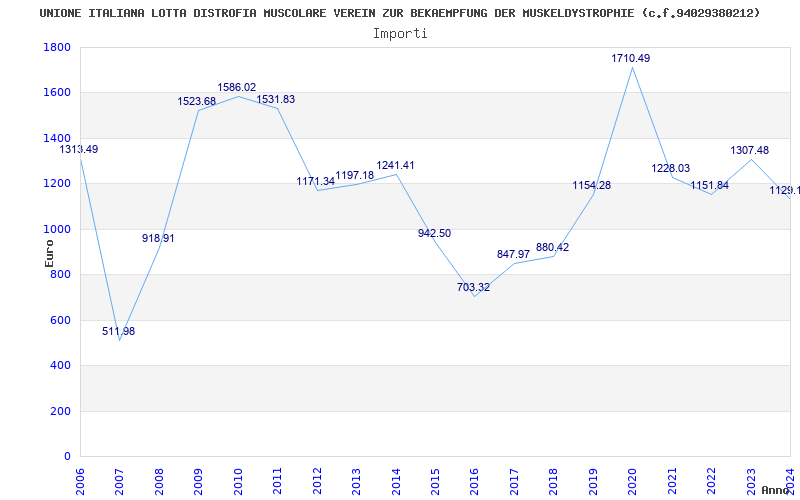This screenshot has width=800, height=500.
Task: Select the data label 1154.28
Action: pyautogui.click(x=592, y=185)
